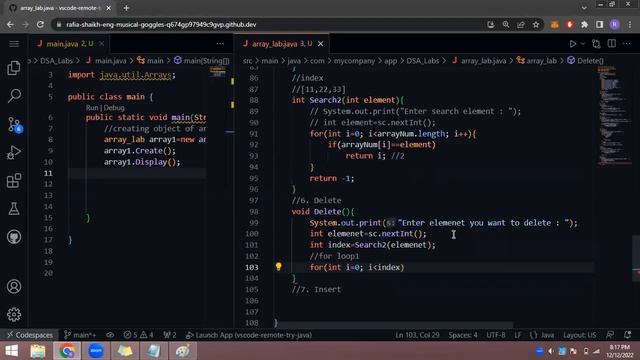Open the Windows Start menu
The height and width of the screenshot is (360, 640).
11,351
